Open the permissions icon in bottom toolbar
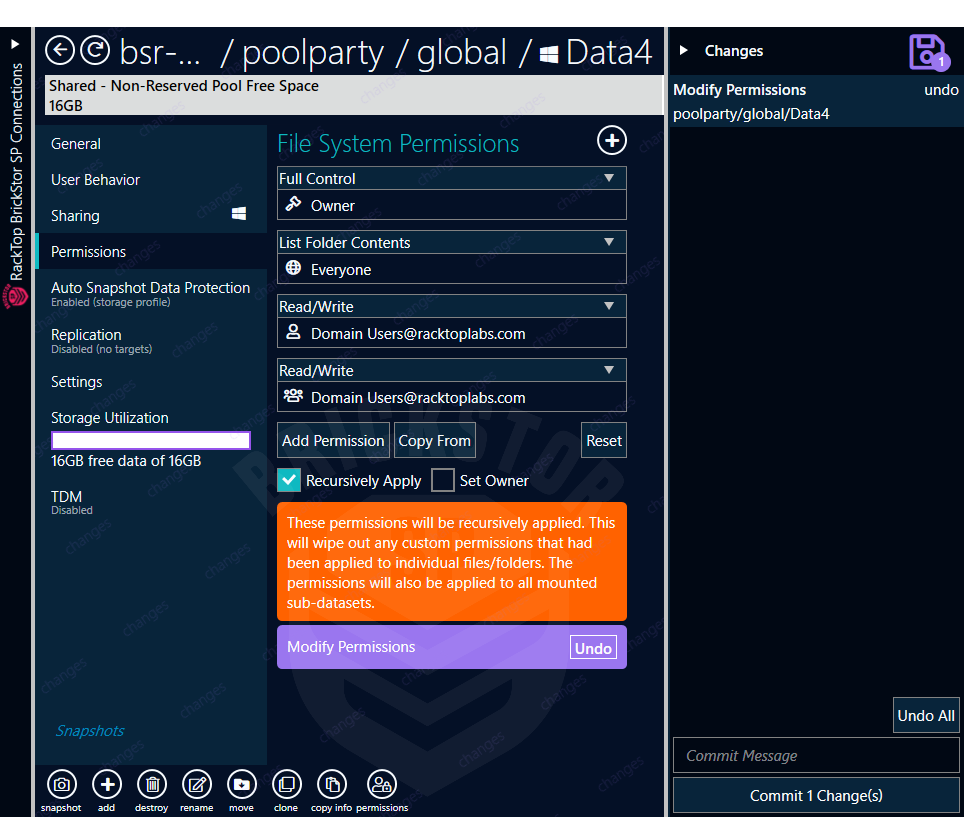The width and height of the screenshot is (964, 817). 381,786
